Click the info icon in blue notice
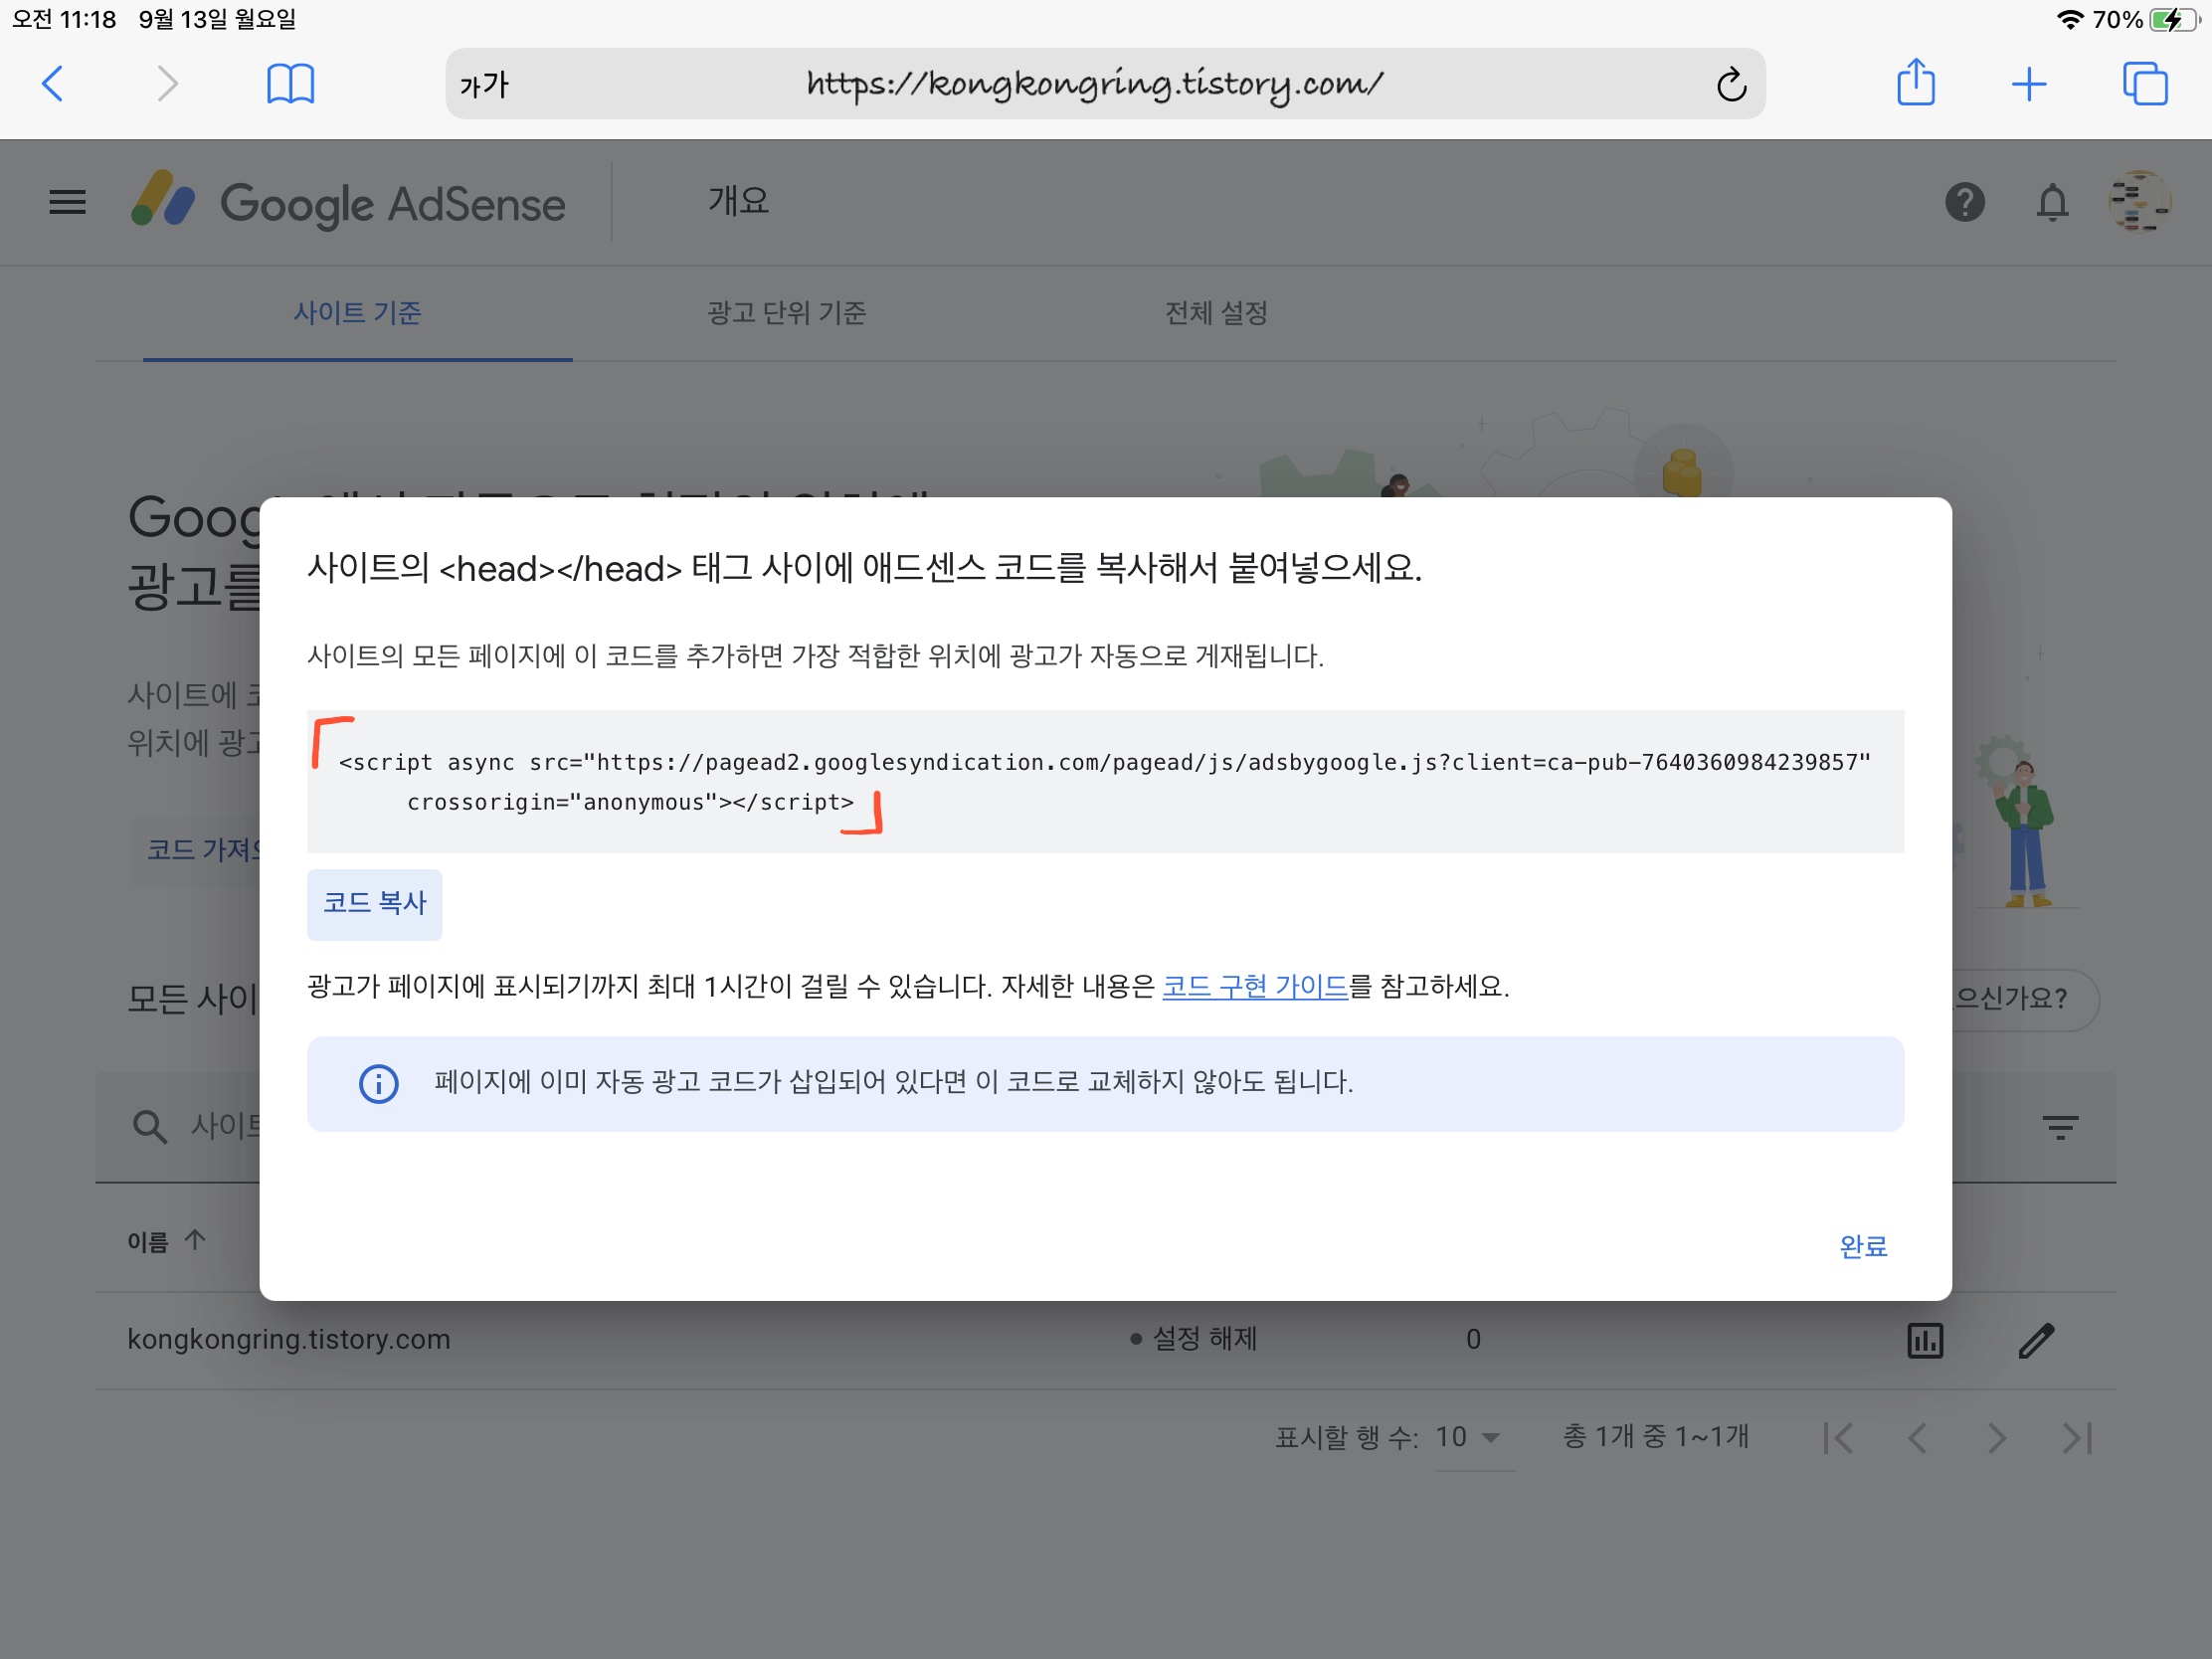Image resolution: width=2212 pixels, height=1659 pixels. click(x=378, y=1084)
